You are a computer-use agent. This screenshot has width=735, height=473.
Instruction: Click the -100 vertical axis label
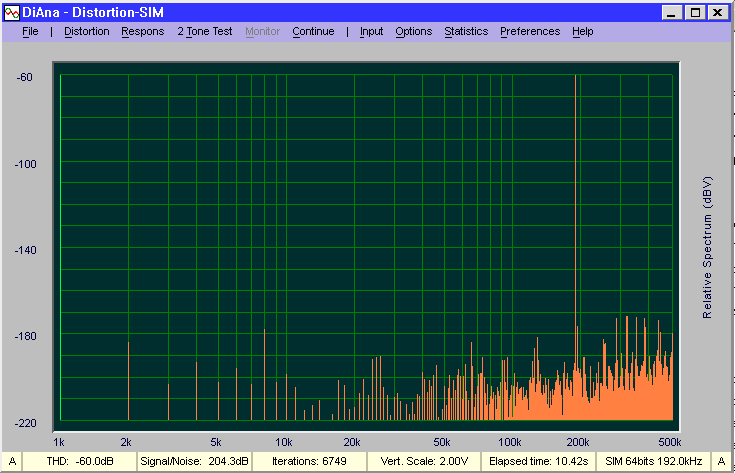point(25,164)
